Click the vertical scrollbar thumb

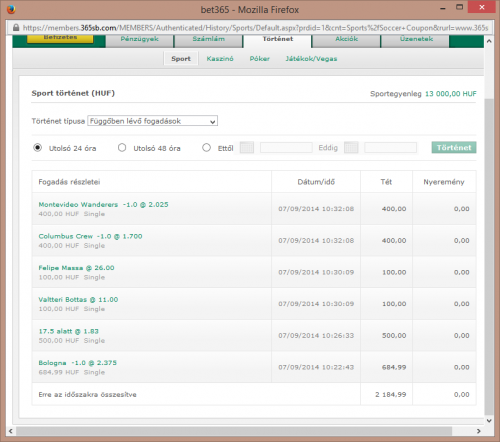[489, 257]
